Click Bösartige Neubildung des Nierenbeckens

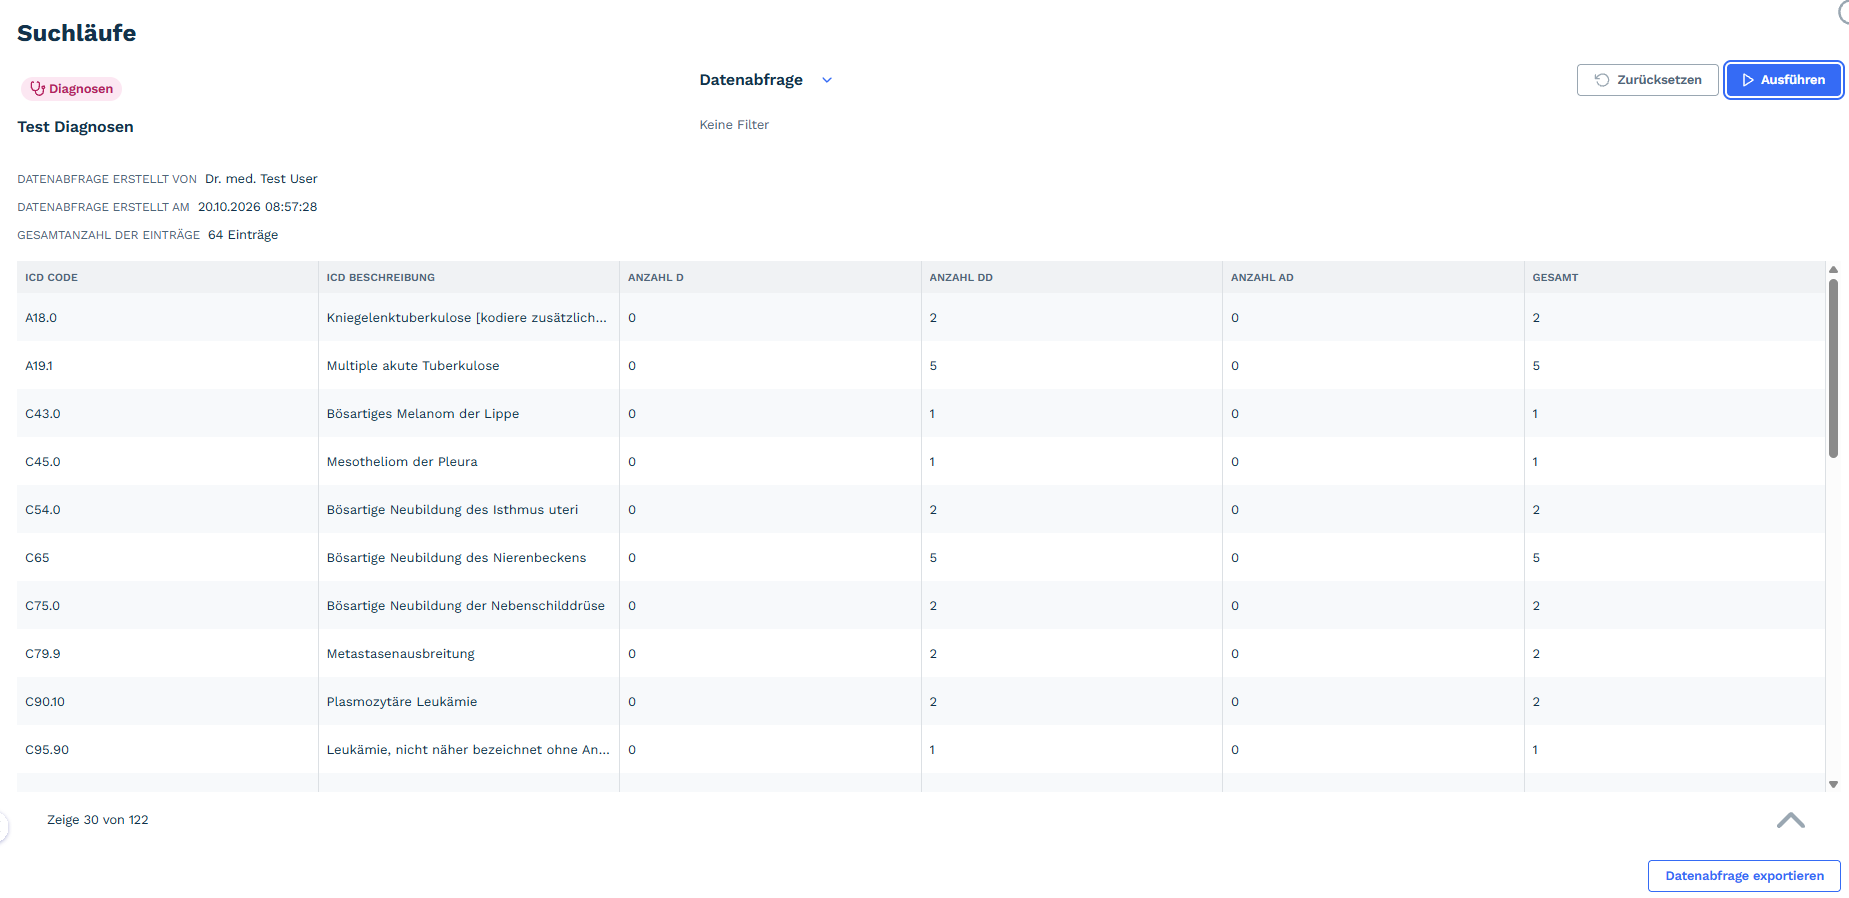457,558
